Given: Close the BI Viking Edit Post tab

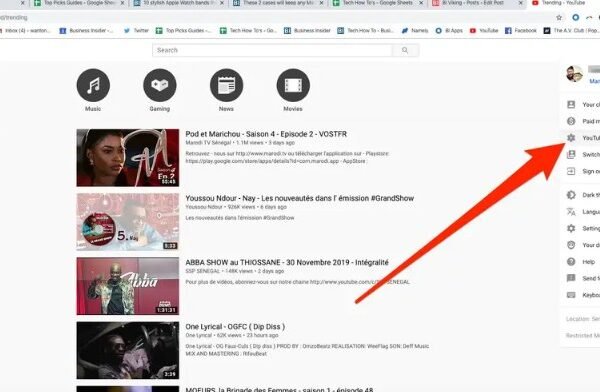Looking at the screenshot, I should (521, 3).
